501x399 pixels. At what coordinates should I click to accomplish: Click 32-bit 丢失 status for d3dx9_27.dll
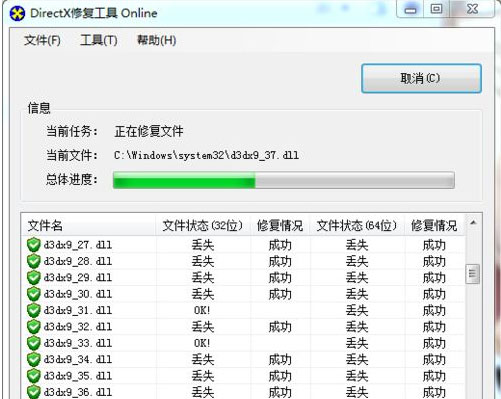203,245
